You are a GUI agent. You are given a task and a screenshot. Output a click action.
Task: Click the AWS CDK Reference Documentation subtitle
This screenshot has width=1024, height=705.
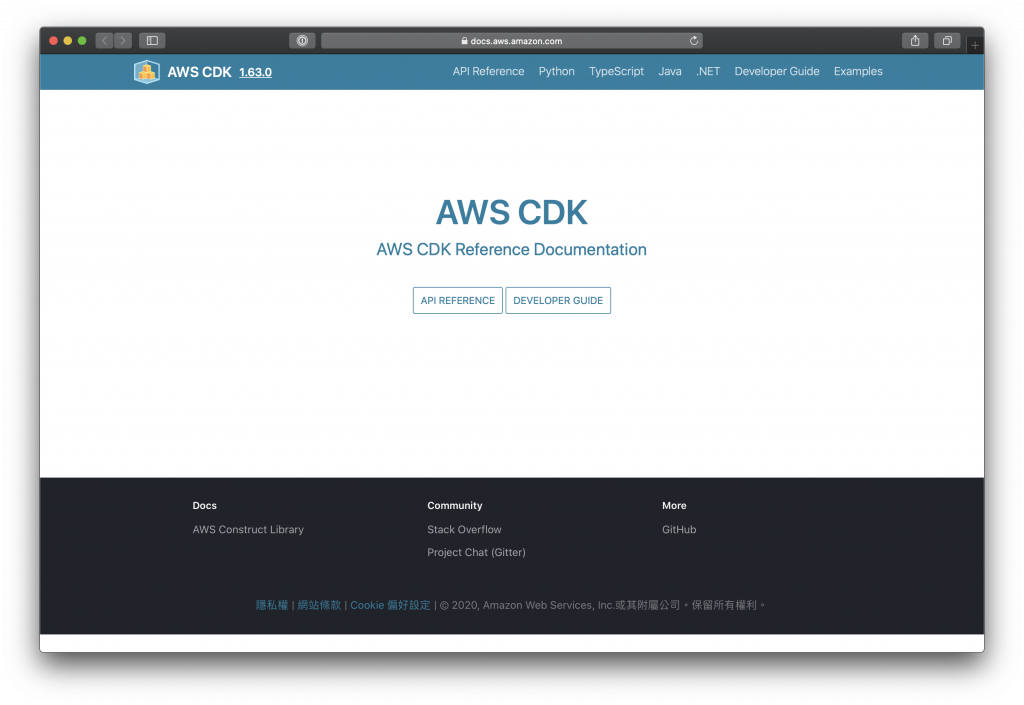click(511, 249)
